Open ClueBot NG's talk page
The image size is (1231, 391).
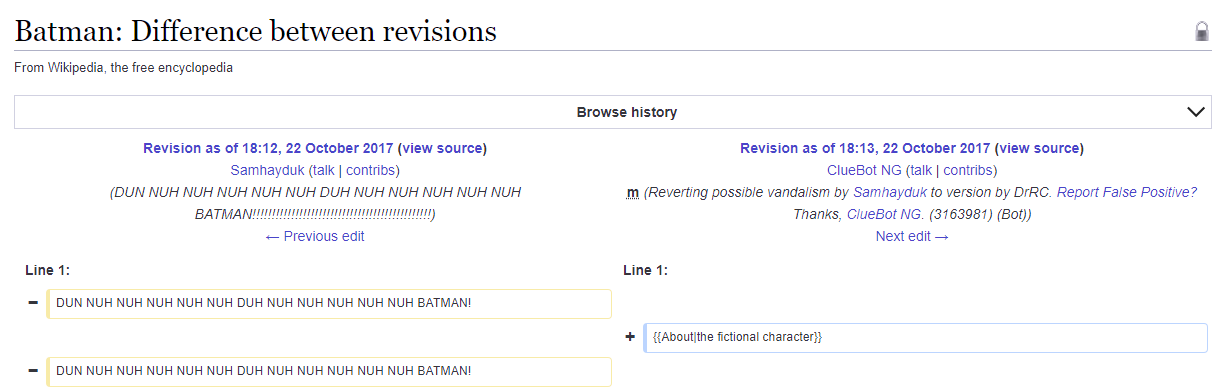(920, 170)
